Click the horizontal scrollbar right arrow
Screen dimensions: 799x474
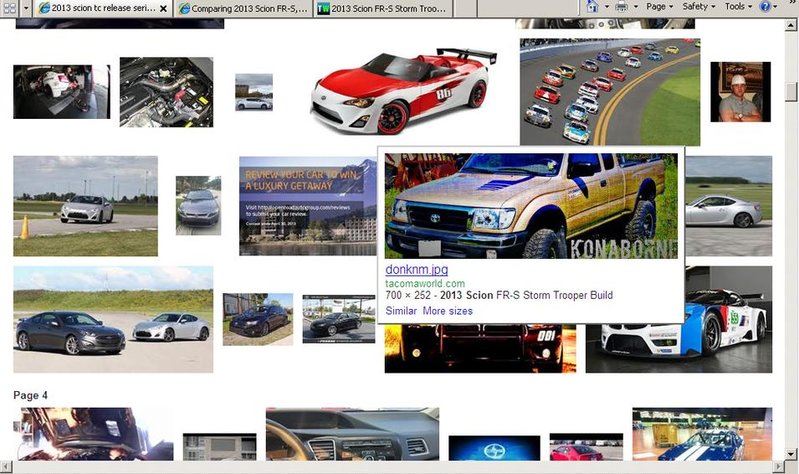(779, 466)
